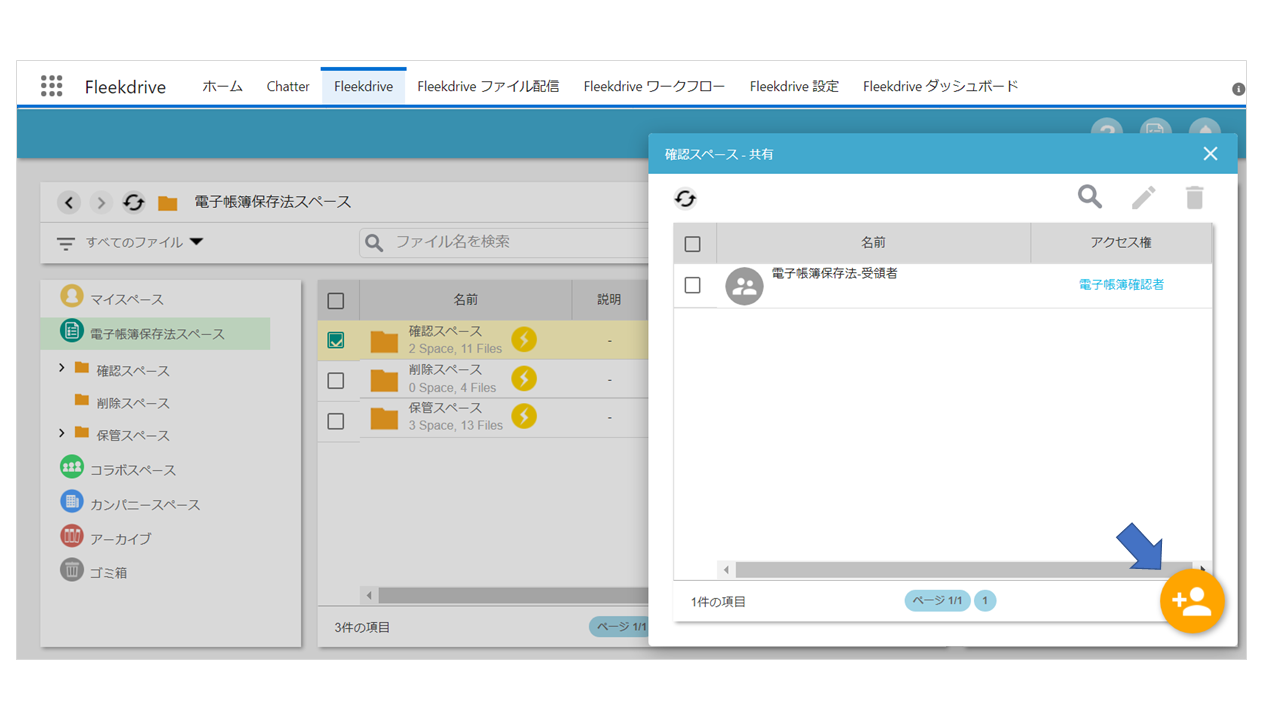Uncheck the 確認スペース row checkbox
Screen dimensions: 1280x720
coord(336,340)
